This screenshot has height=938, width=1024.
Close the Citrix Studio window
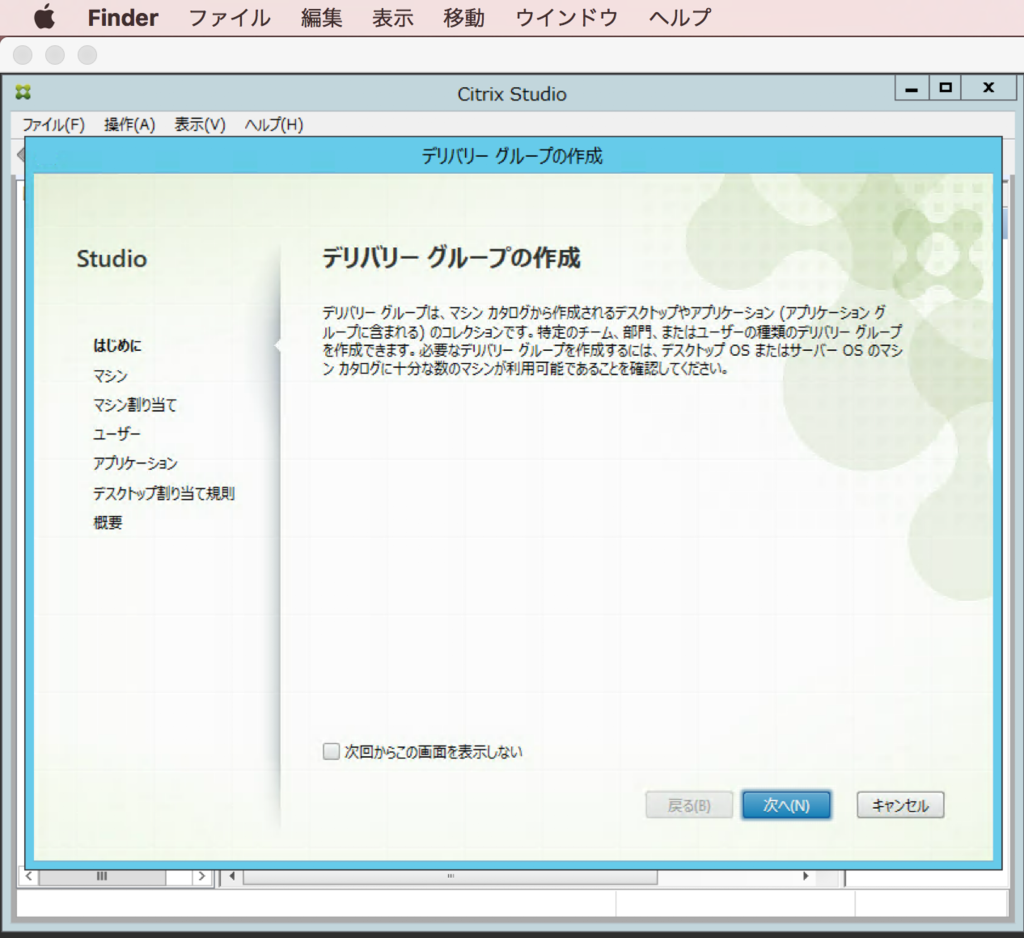[x=989, y=88]
